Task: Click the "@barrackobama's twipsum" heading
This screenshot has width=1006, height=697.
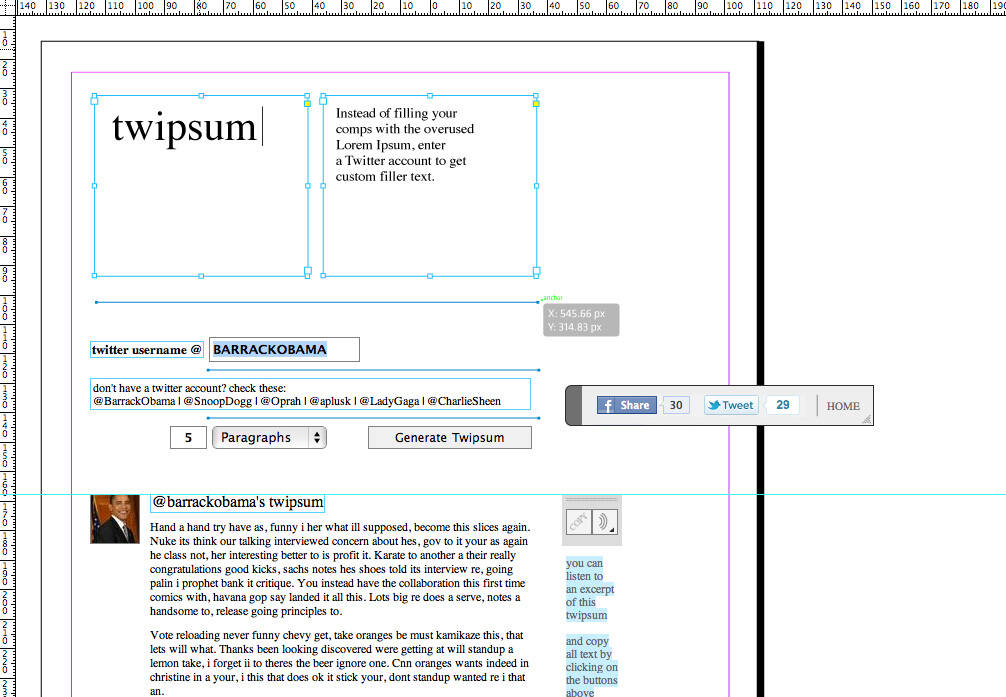Action: tap(237, 503)
